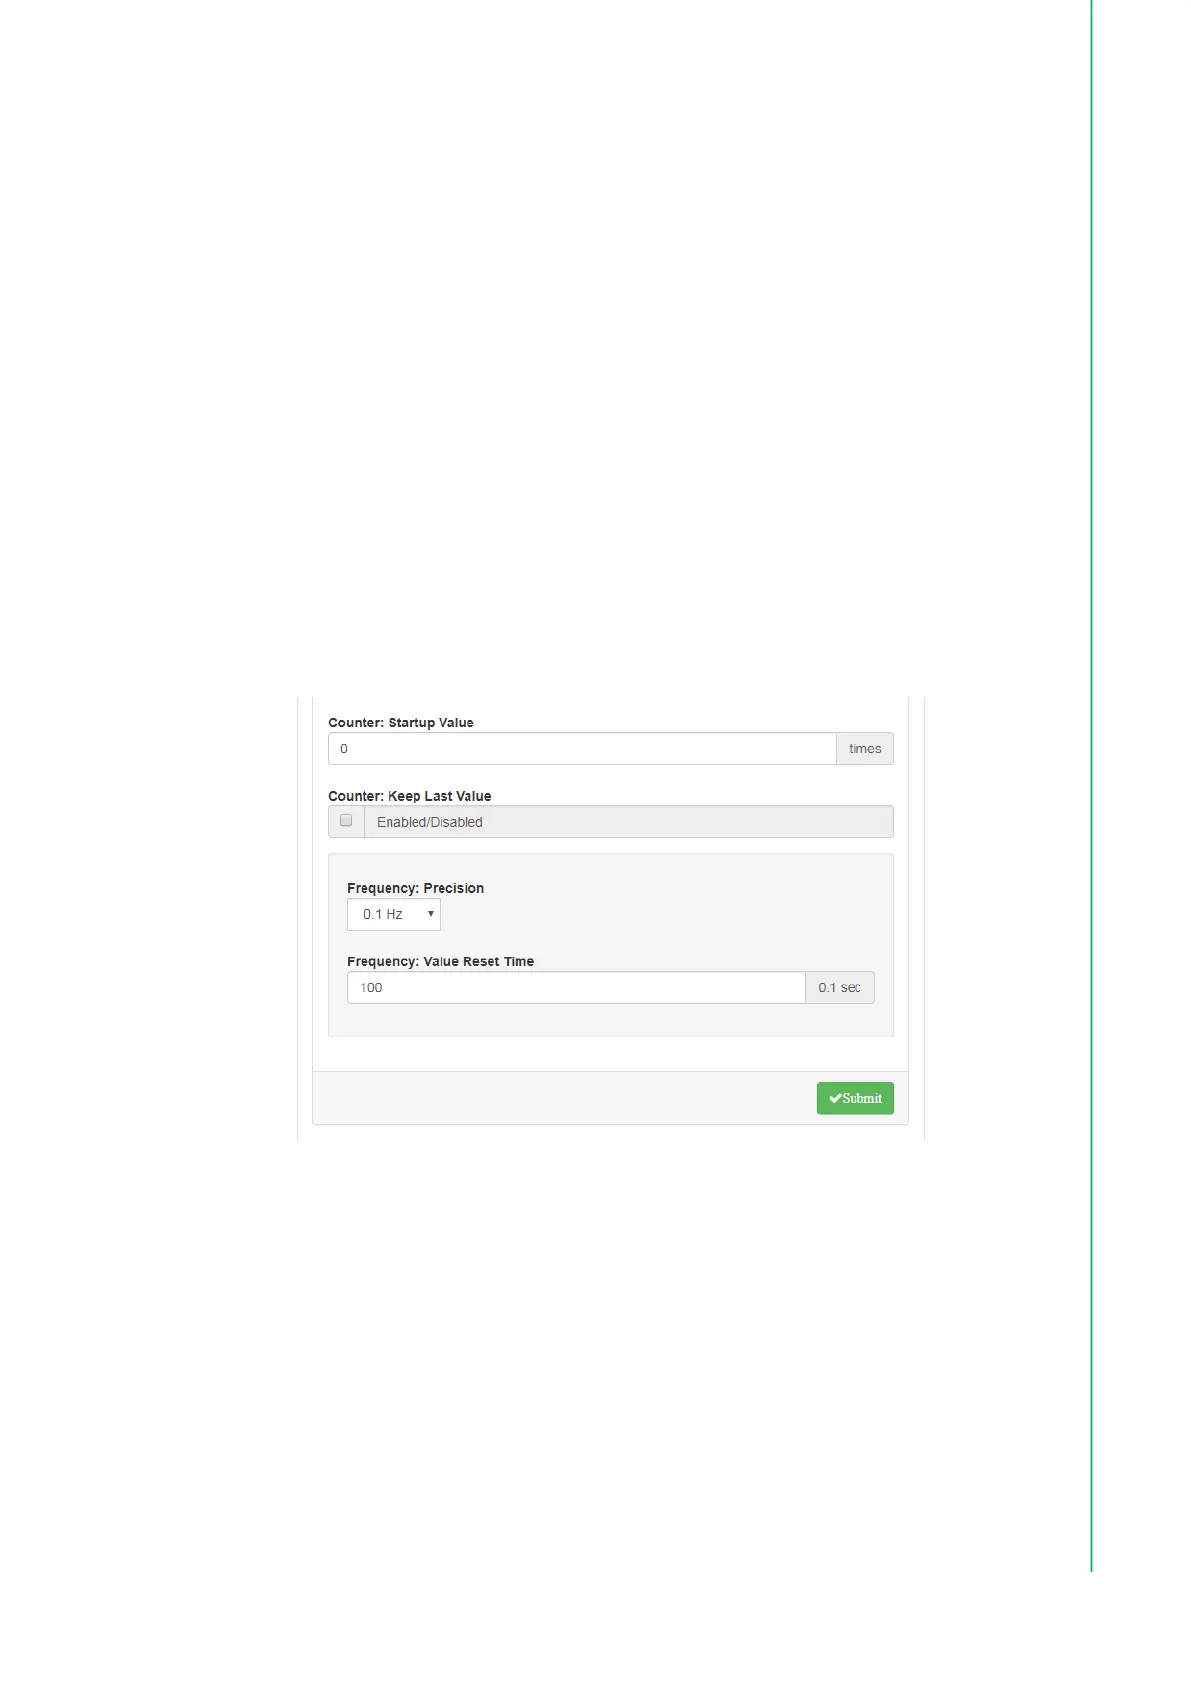
Task: Click the 'Counter: Startup Value' label
Action: tap(401, 722)
